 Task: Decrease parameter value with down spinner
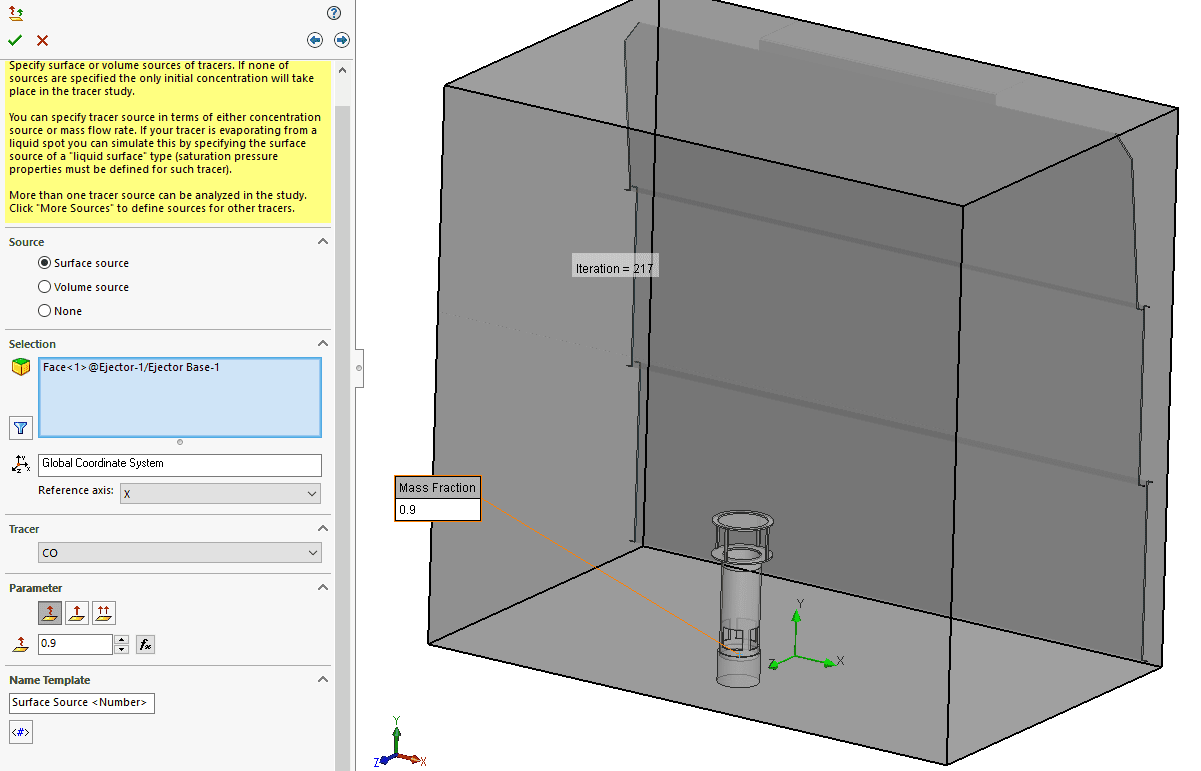[122, 650]
